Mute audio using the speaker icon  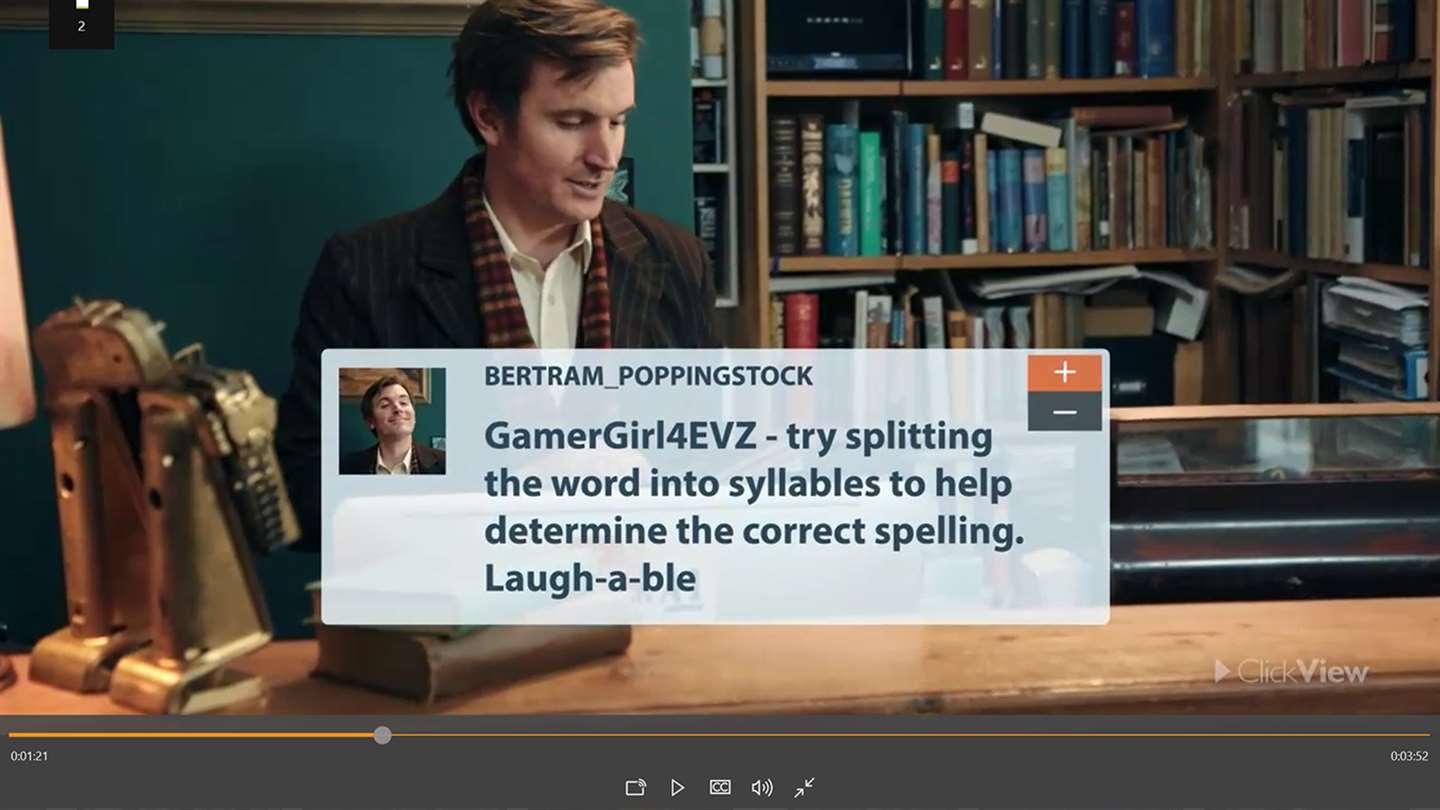point(762,787)
